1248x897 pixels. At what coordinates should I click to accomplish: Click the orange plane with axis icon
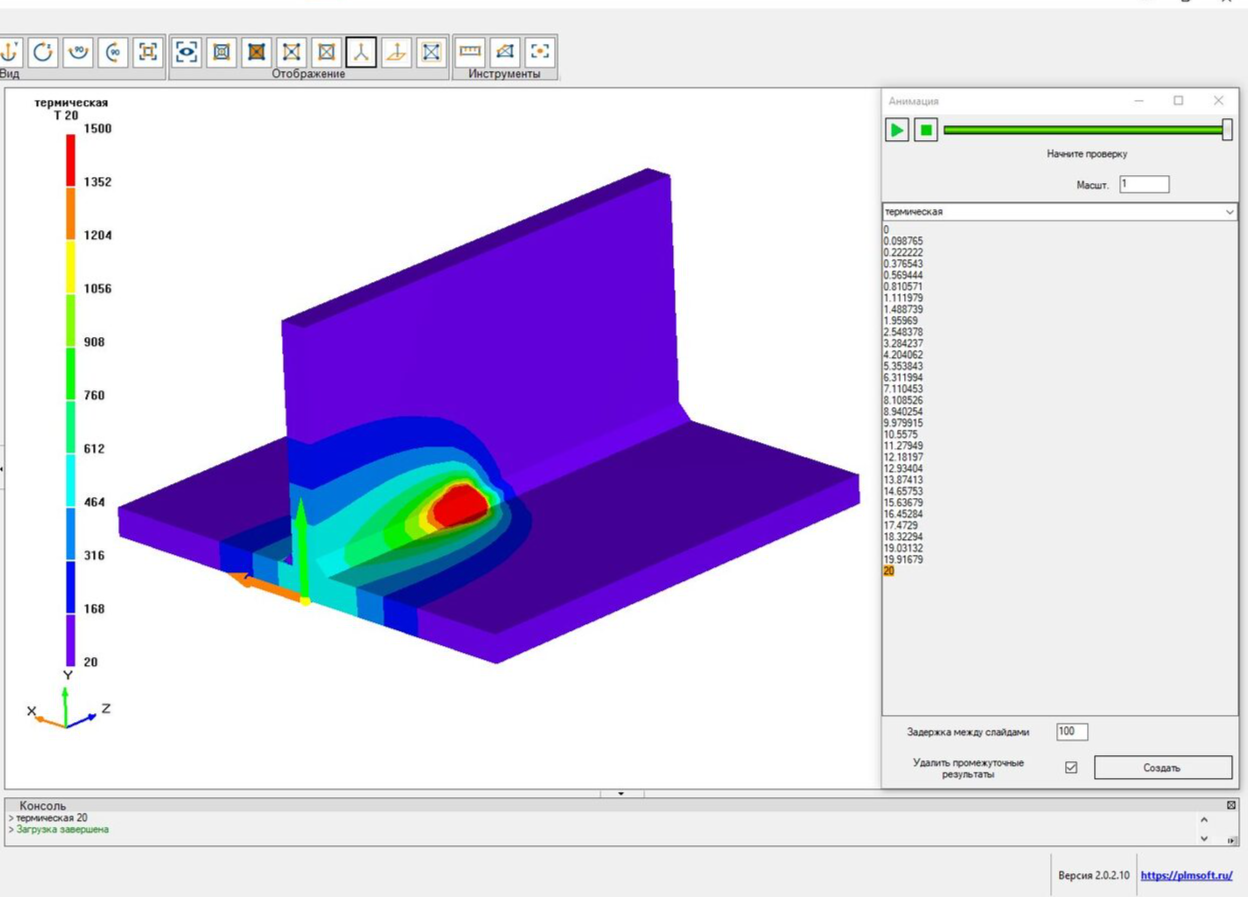(396, 52)
